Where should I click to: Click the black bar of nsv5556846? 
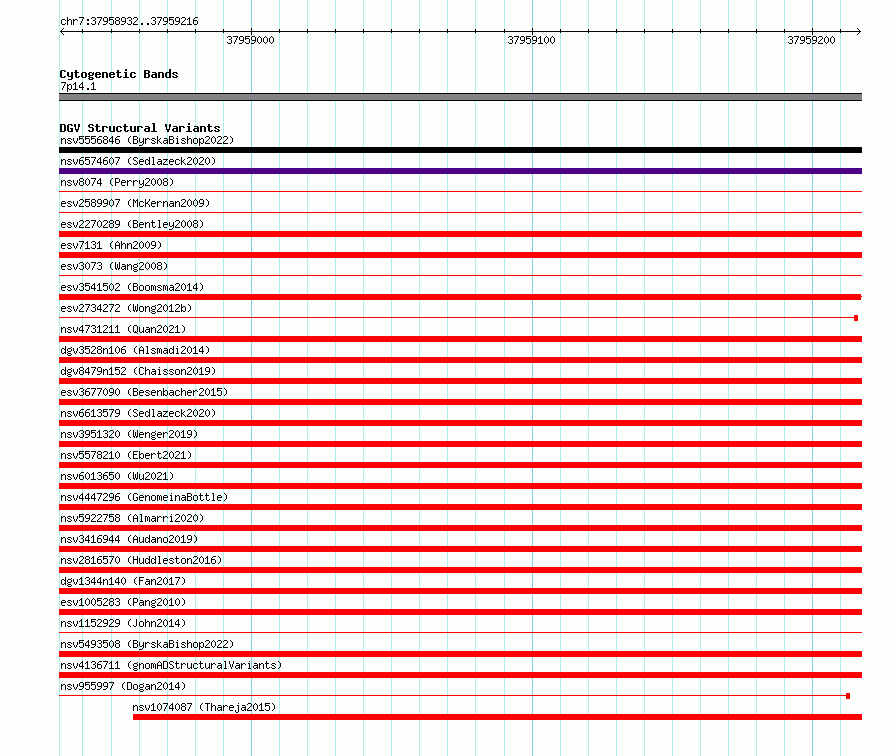[x=460, y=150]
